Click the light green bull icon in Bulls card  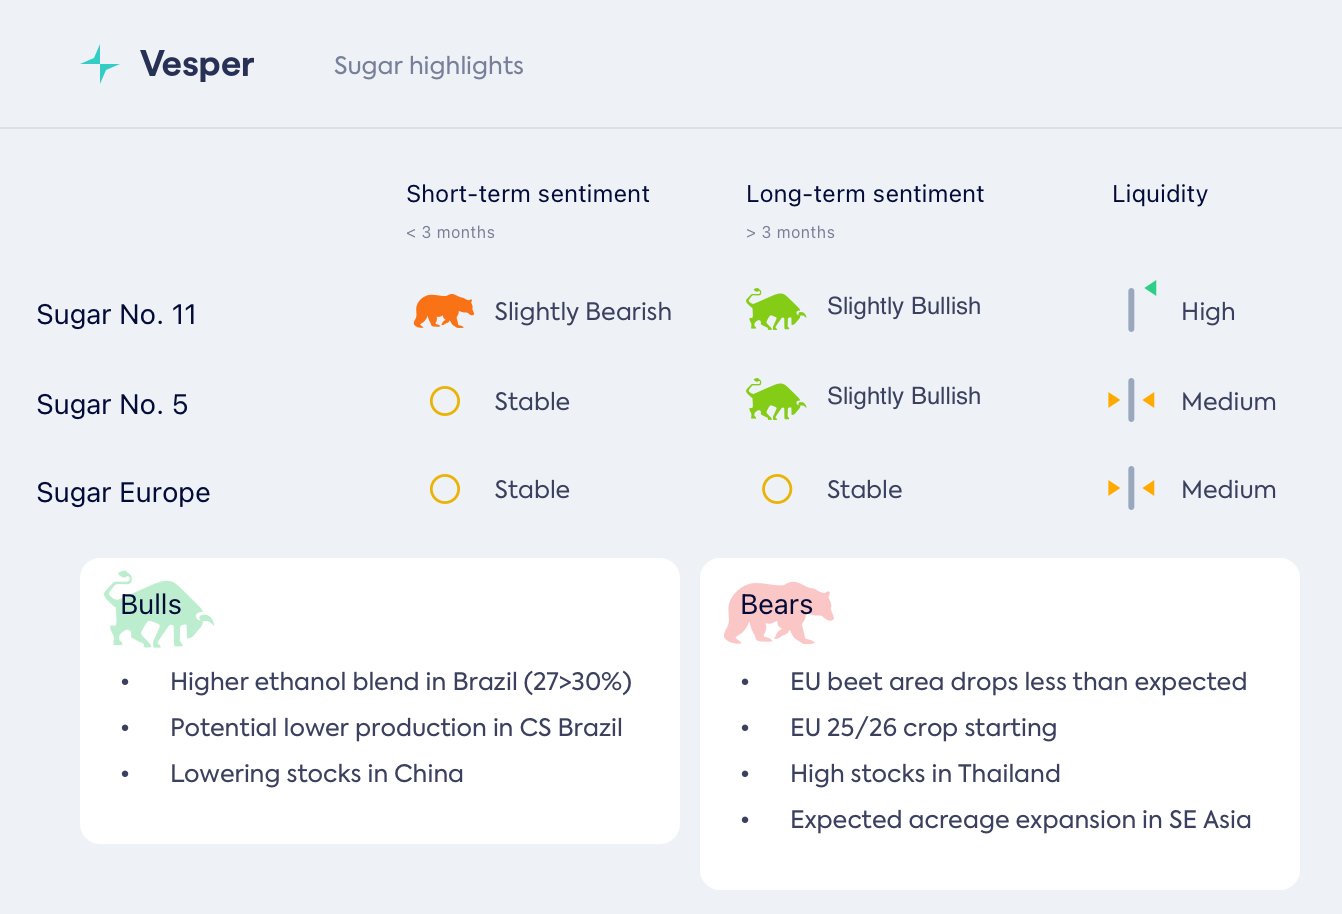(158, 609)
